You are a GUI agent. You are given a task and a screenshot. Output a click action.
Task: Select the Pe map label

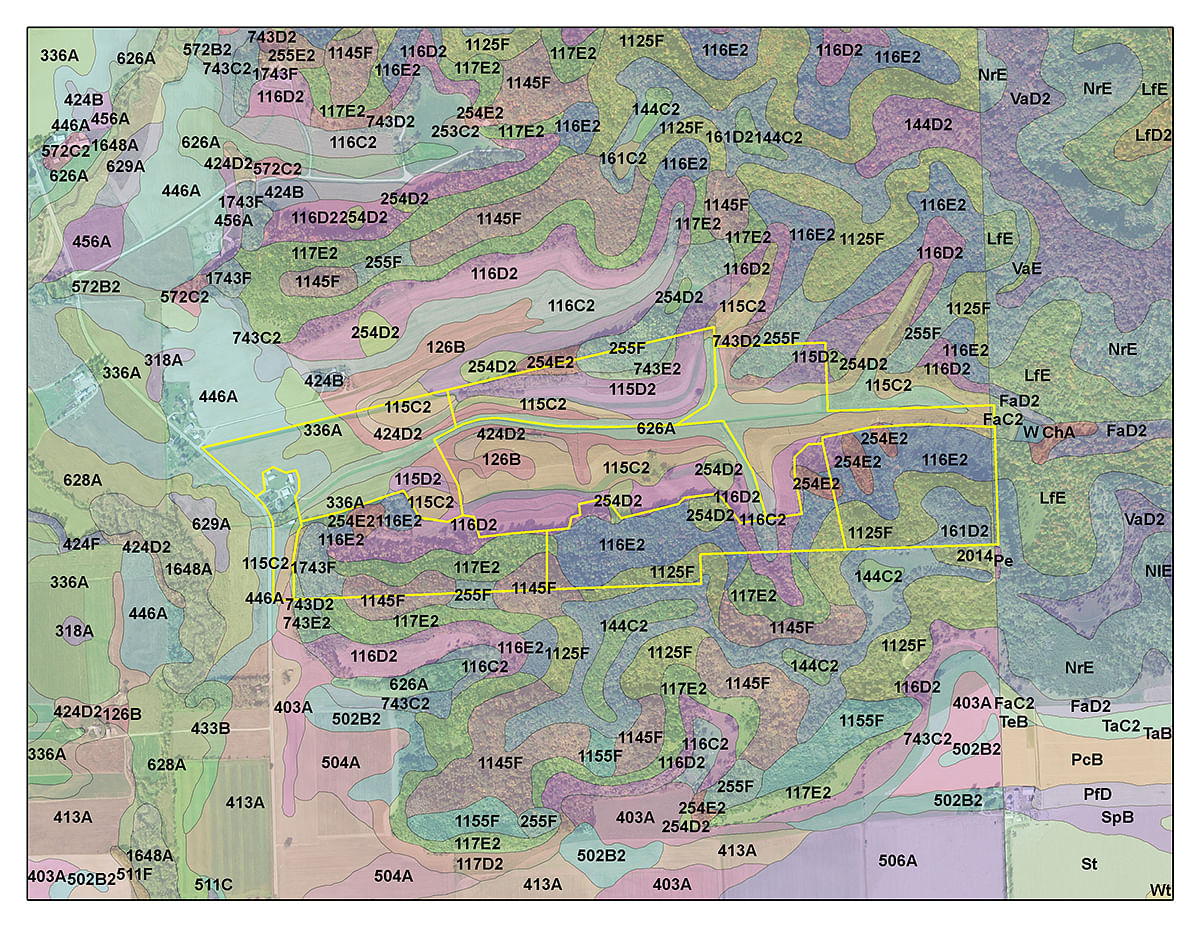click(1004, 561)
